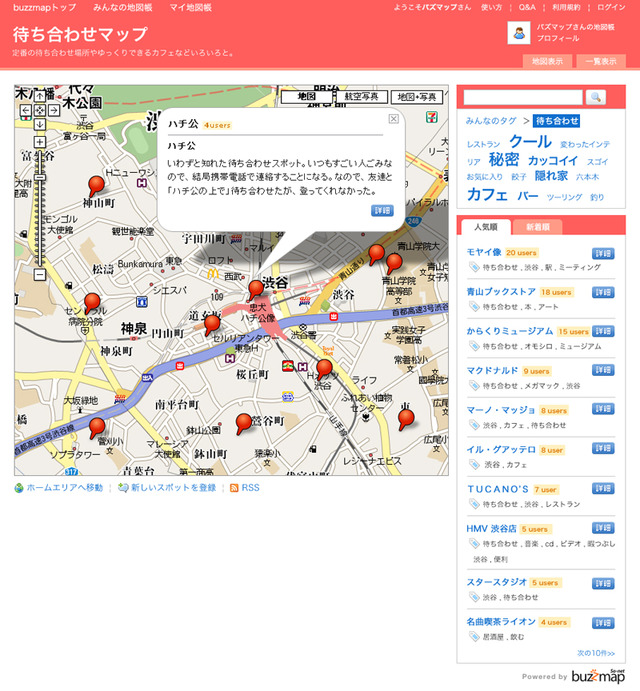The height and width of the screenshot is (691, 640).
Task: Select the カッコイイ tag
Action: tap(553, 160)
